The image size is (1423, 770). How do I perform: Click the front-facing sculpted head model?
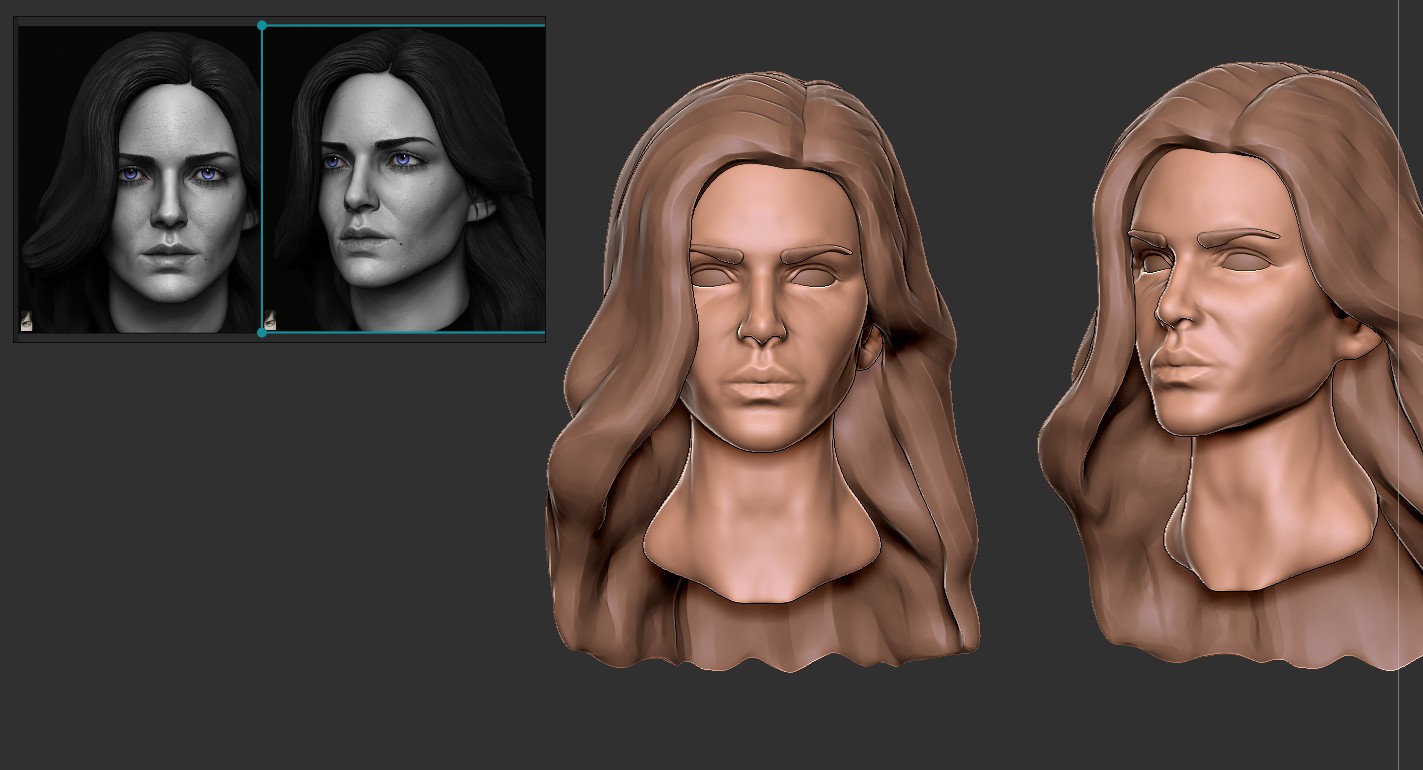click(763, 371)
